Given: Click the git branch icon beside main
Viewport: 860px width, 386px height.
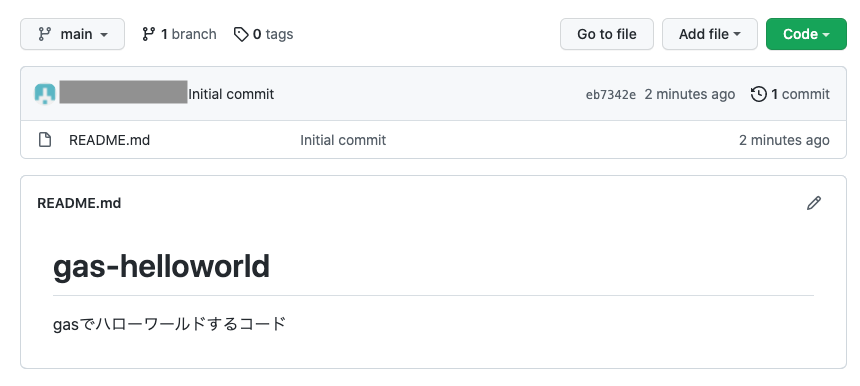Looking at the screenshot, I should 44,34.
